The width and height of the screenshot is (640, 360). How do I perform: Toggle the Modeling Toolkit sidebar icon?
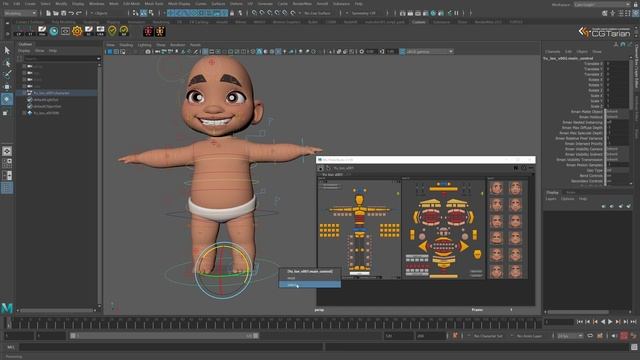(604, 13)
